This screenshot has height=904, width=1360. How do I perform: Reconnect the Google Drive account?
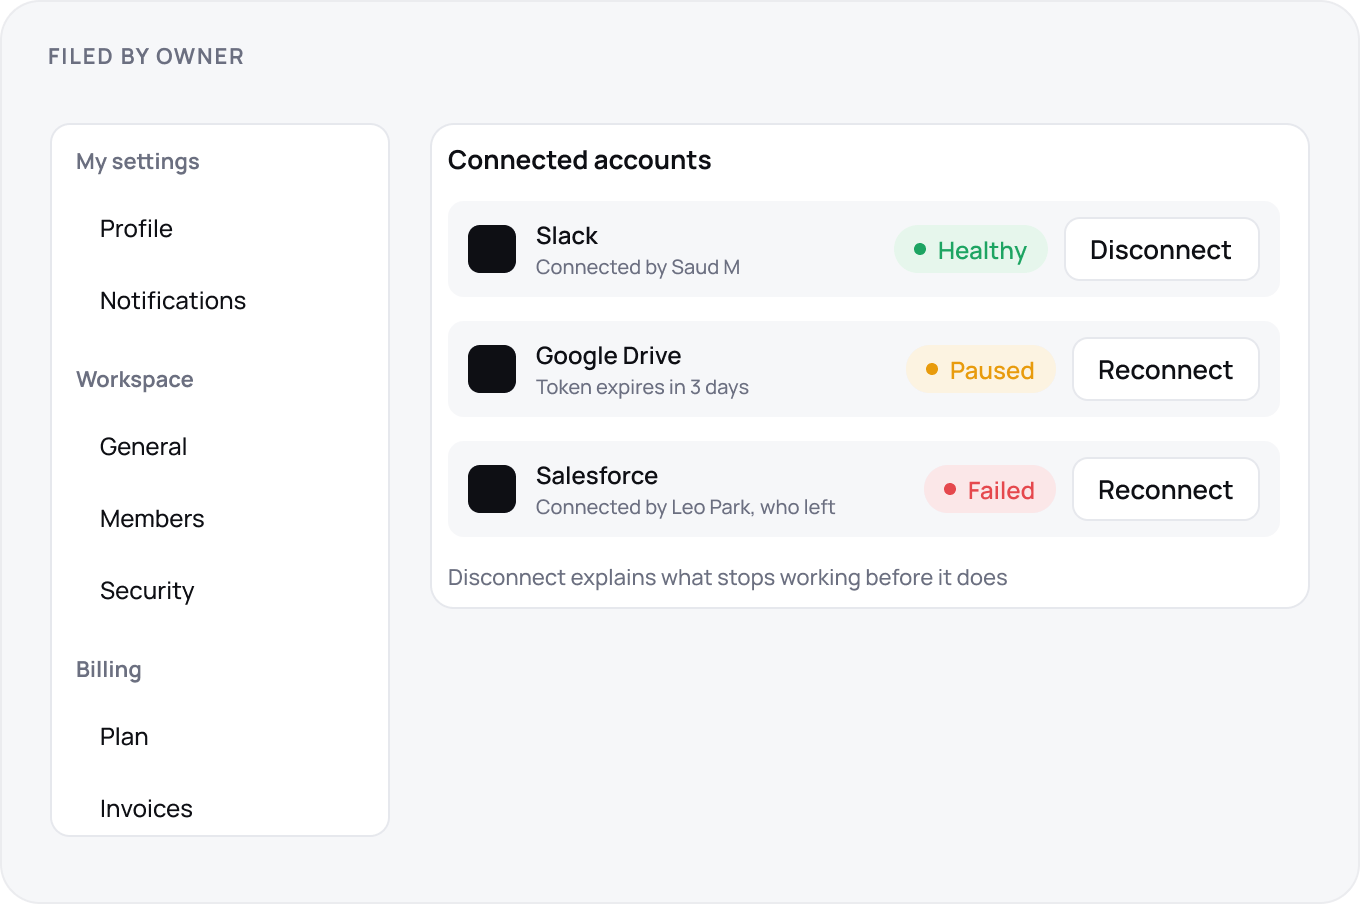1165,369
